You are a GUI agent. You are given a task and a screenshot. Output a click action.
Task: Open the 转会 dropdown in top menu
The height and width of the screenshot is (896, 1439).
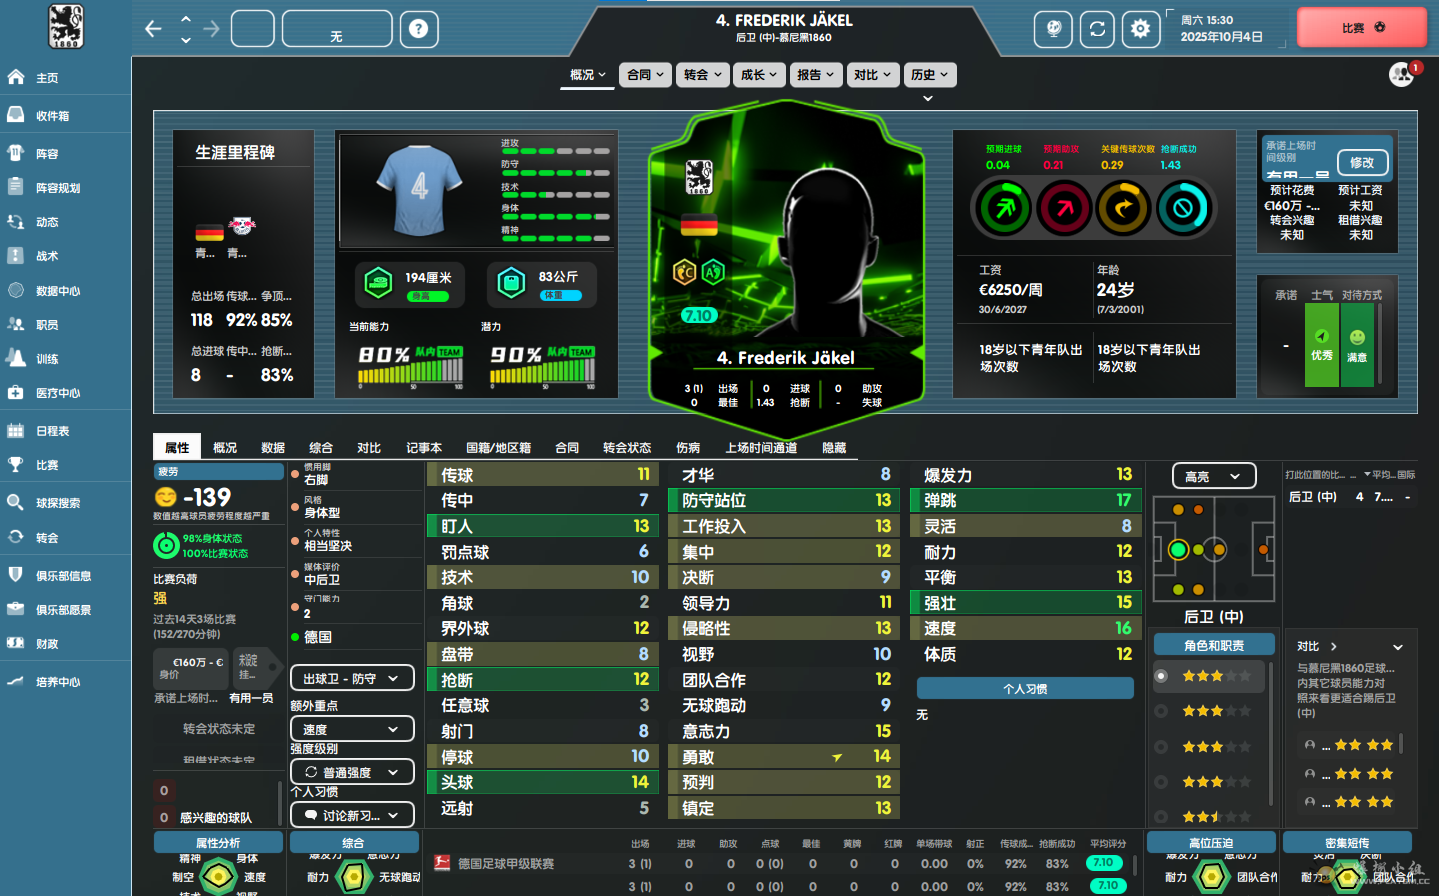(703, 75)
